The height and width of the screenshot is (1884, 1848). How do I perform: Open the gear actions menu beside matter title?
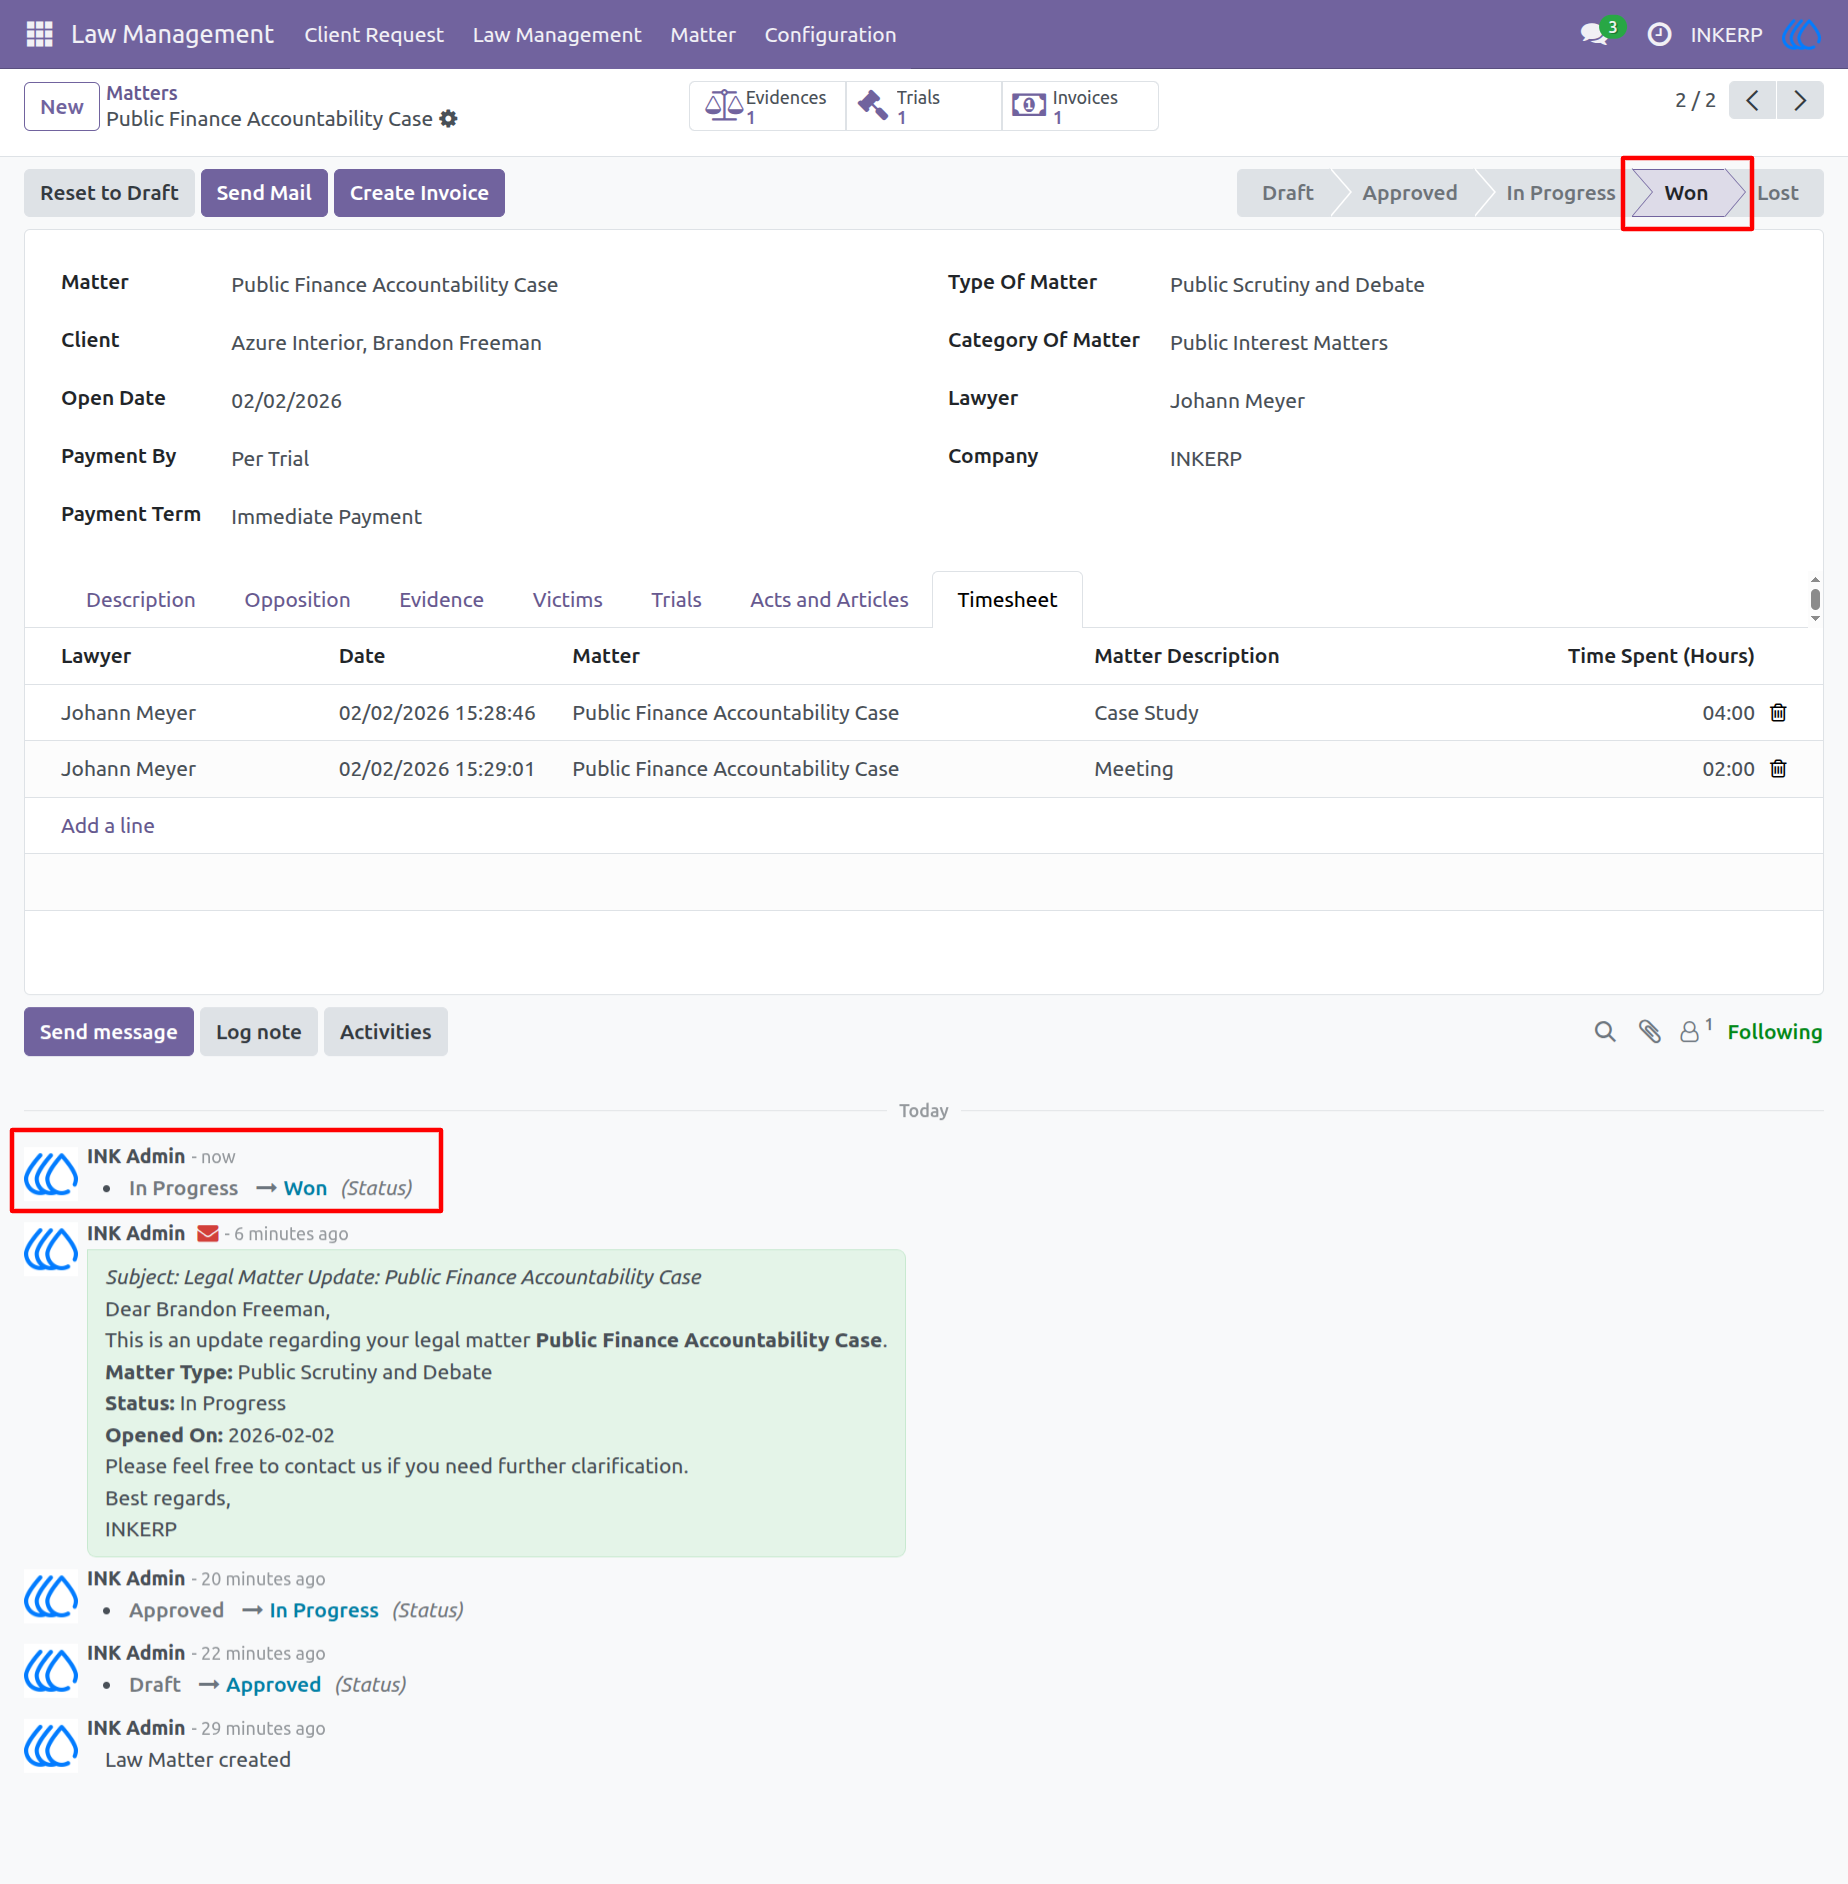[x=449, y=118]
